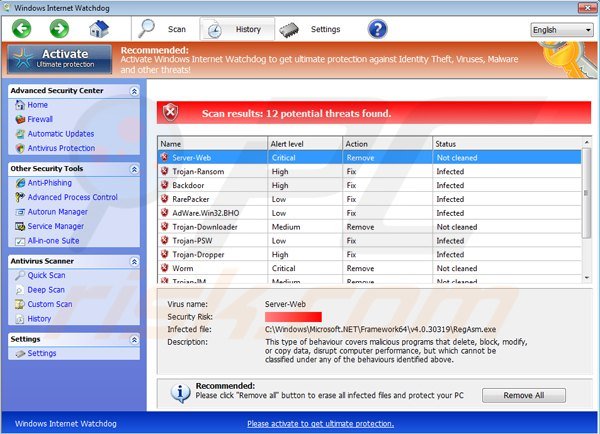Collapse the Settings sidebar panel
600x434 pixels.
(x=134, y=340)
